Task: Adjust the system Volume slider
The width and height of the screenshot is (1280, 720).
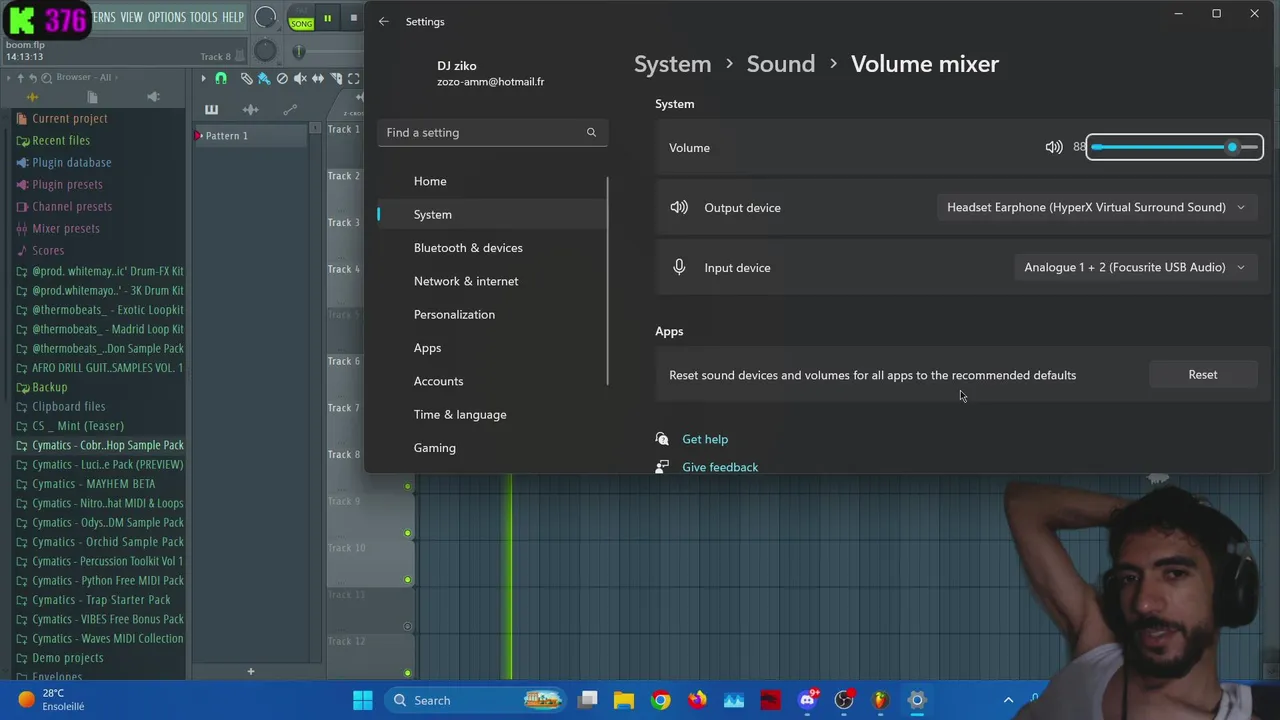Action: pyautogui.click(x=1174, y=147)
